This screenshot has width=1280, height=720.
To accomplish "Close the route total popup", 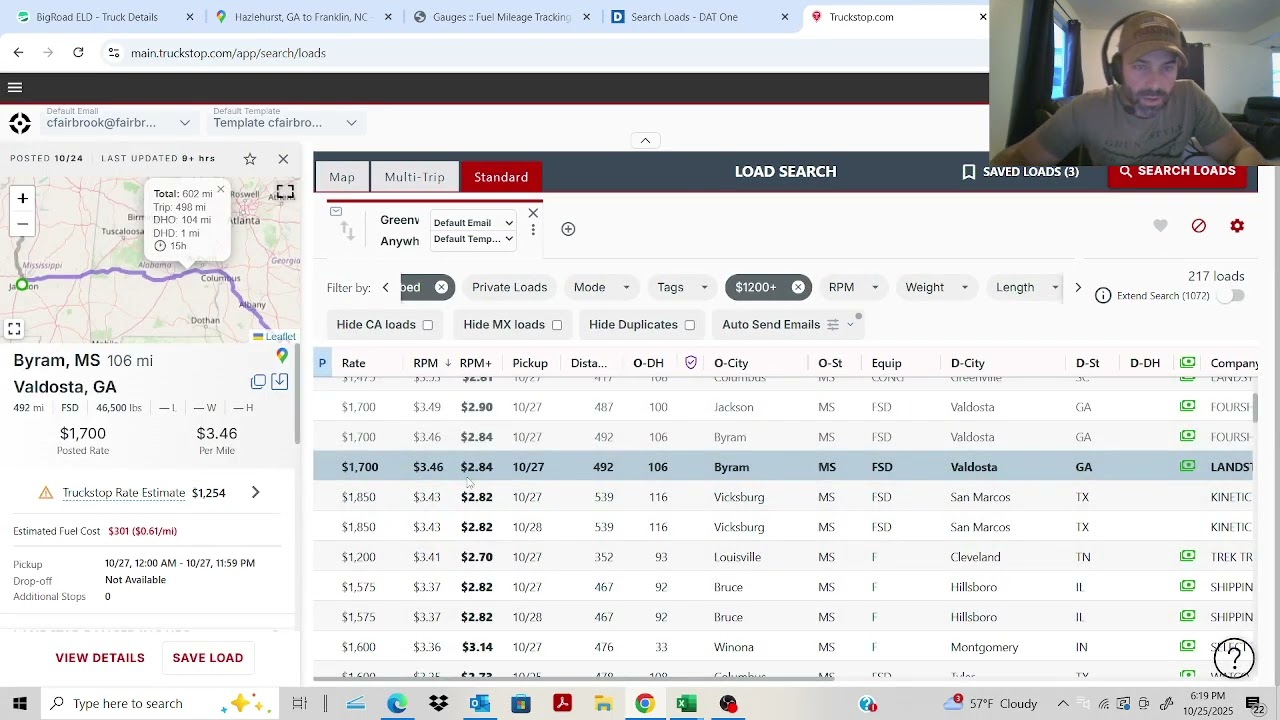I will tap(221, 189).
